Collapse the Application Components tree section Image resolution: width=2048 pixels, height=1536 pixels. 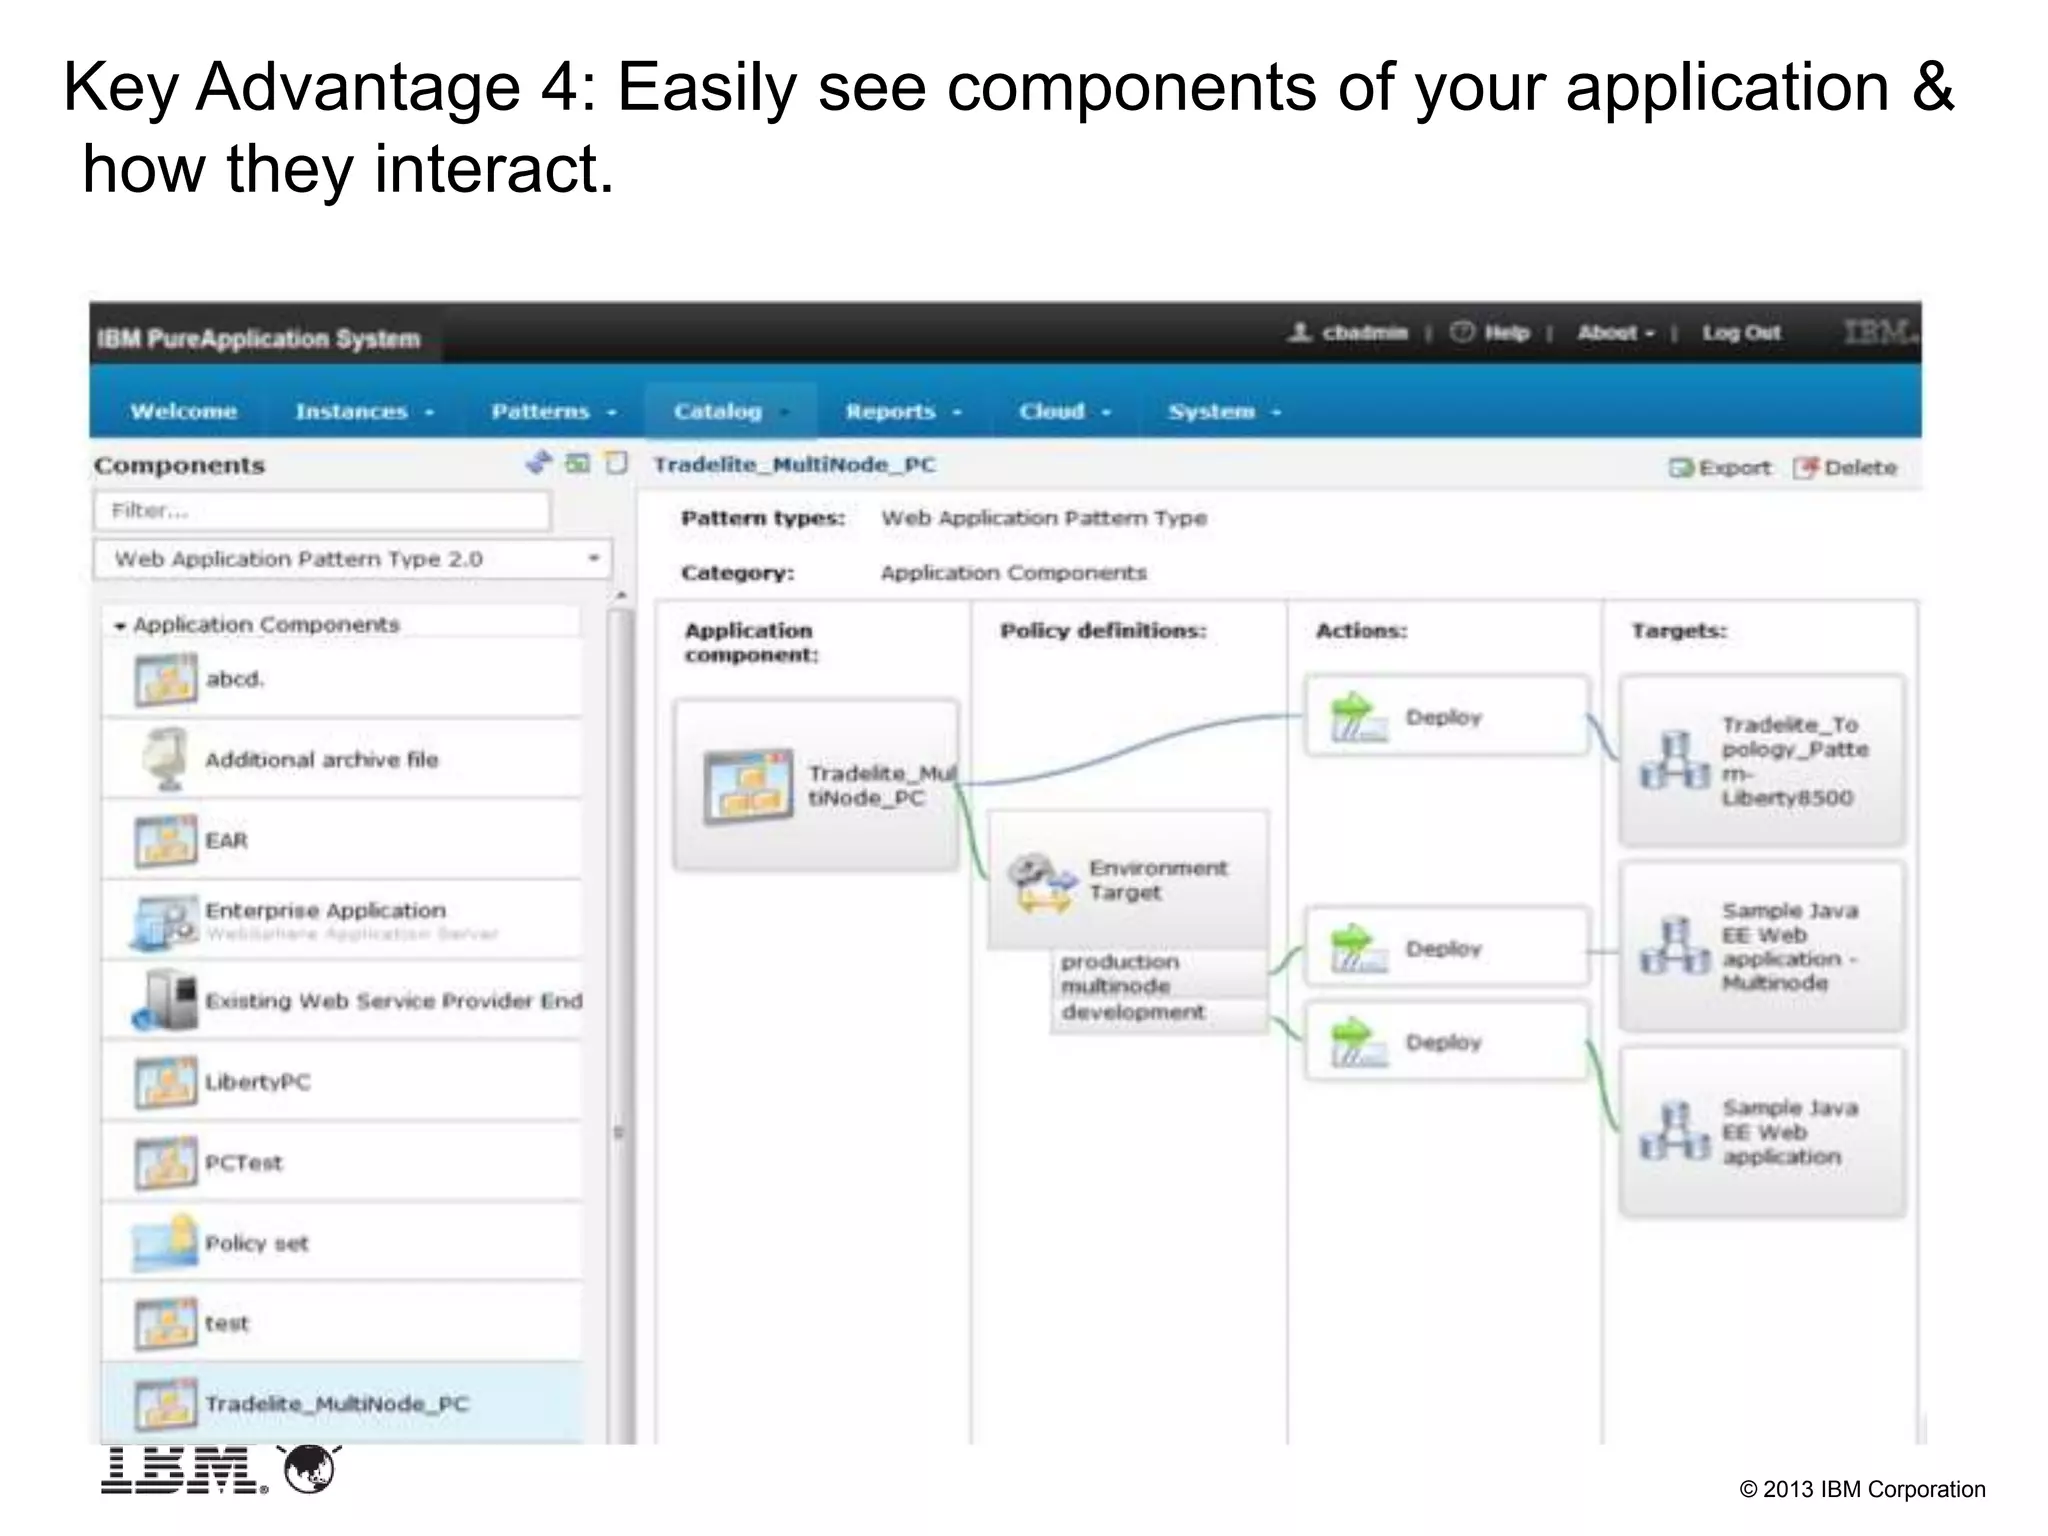click(x=120, y=626)
